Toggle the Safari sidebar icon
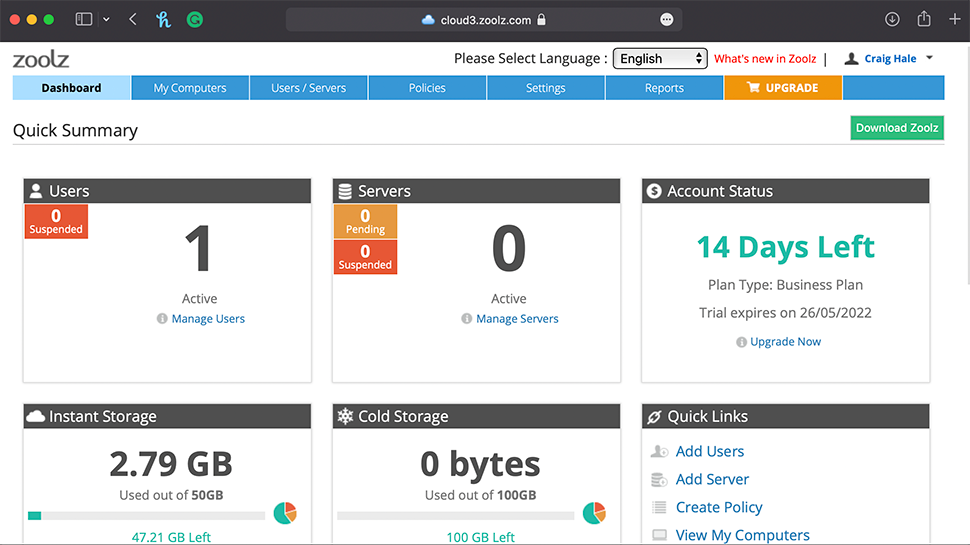This screenshot has width=970, height=545. click(84, 20)
